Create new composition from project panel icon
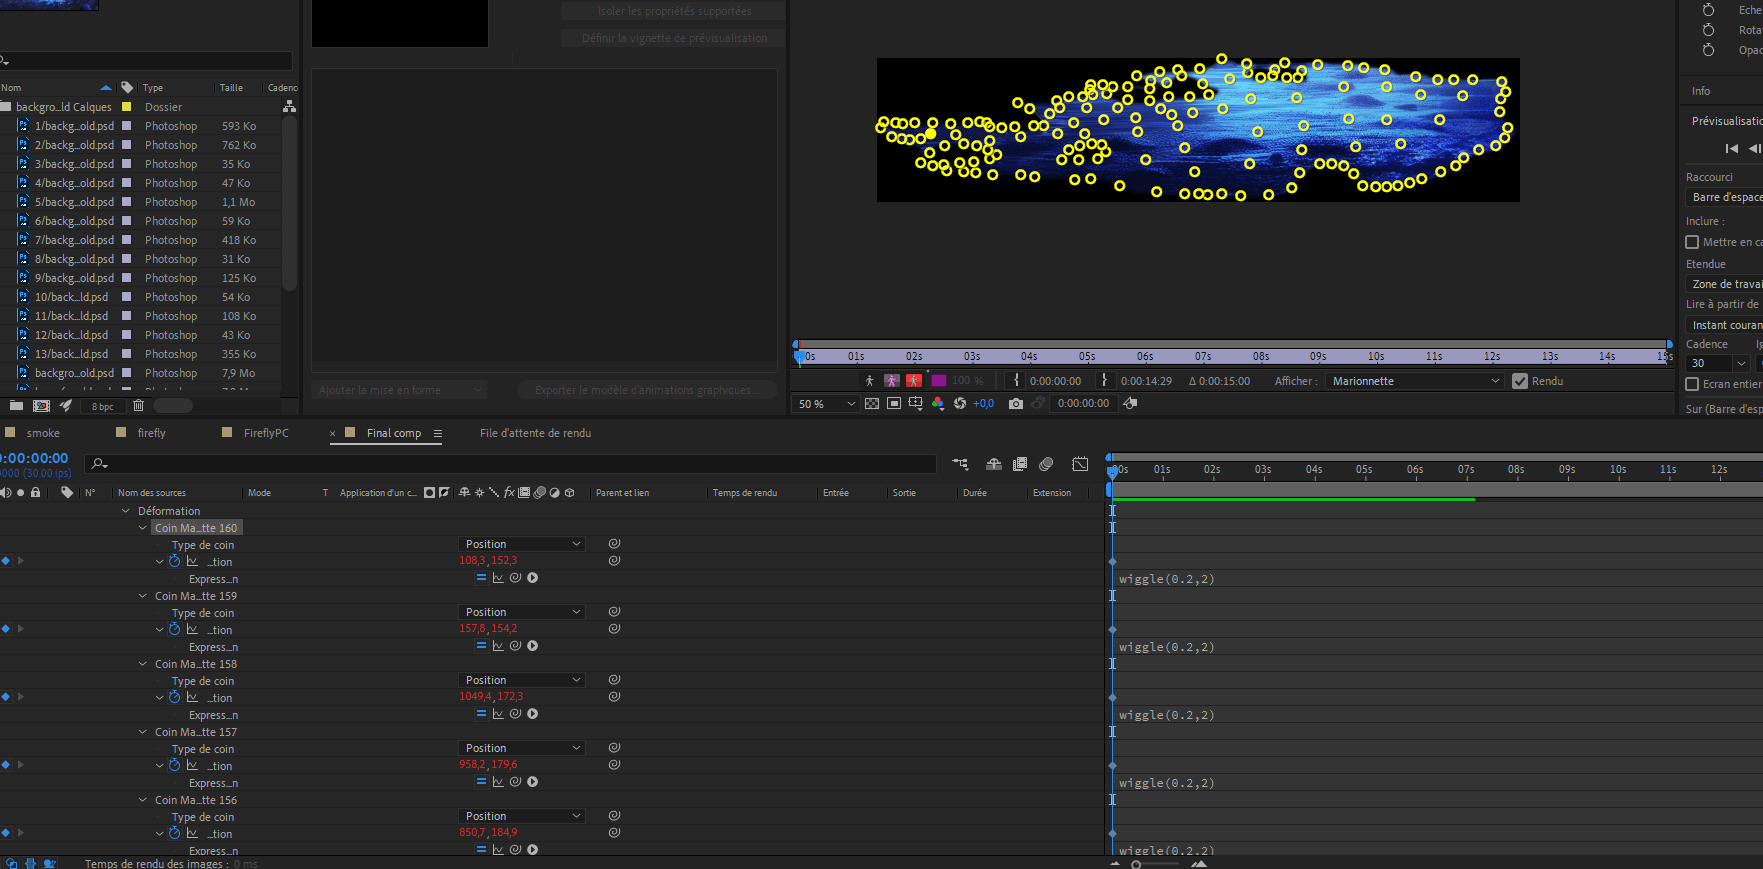Screen dimensions: 1763x869 (x=41, y=406)
